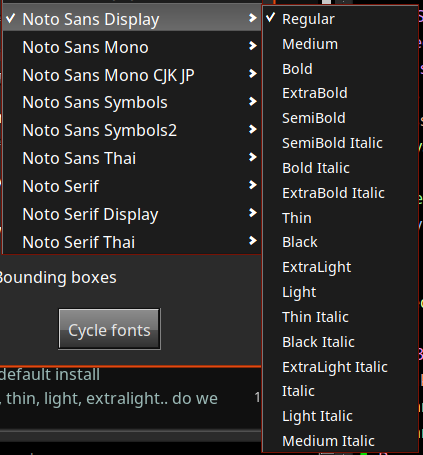This screenshot has width=423, height=455.
Task: Set font style to Black
Action: [x=340, y=242]
